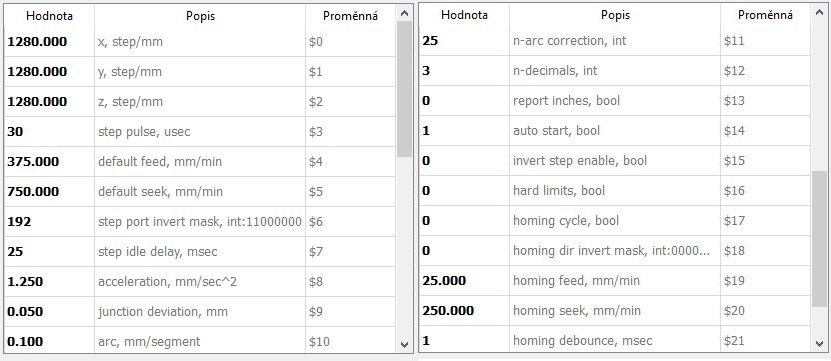Click the scroll-up arrow of the right table

(x=819, y=13)
